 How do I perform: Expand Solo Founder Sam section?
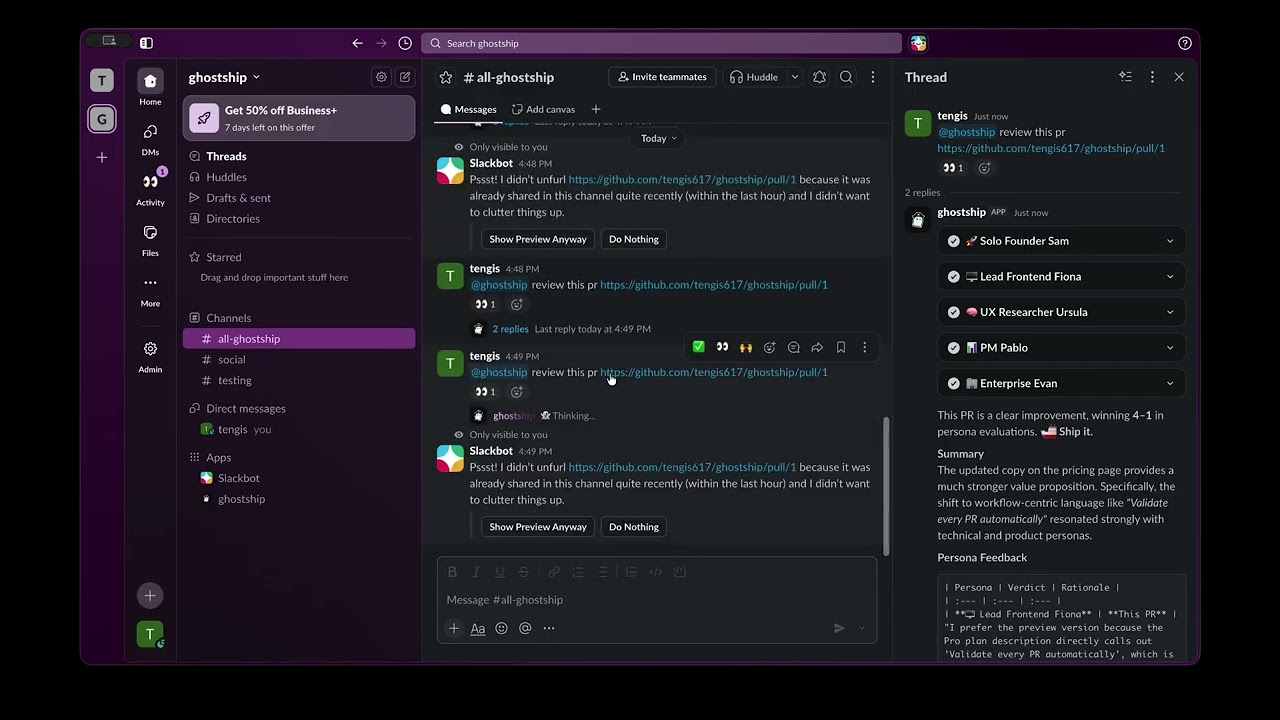(x=1062, y=241)
